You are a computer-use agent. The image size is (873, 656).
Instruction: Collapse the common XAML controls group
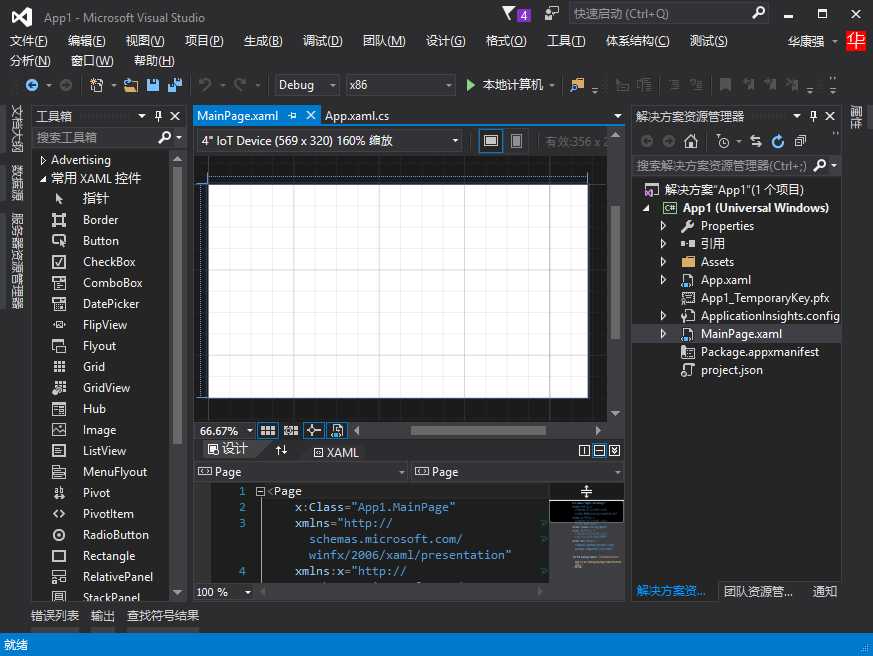click(43, 179)
